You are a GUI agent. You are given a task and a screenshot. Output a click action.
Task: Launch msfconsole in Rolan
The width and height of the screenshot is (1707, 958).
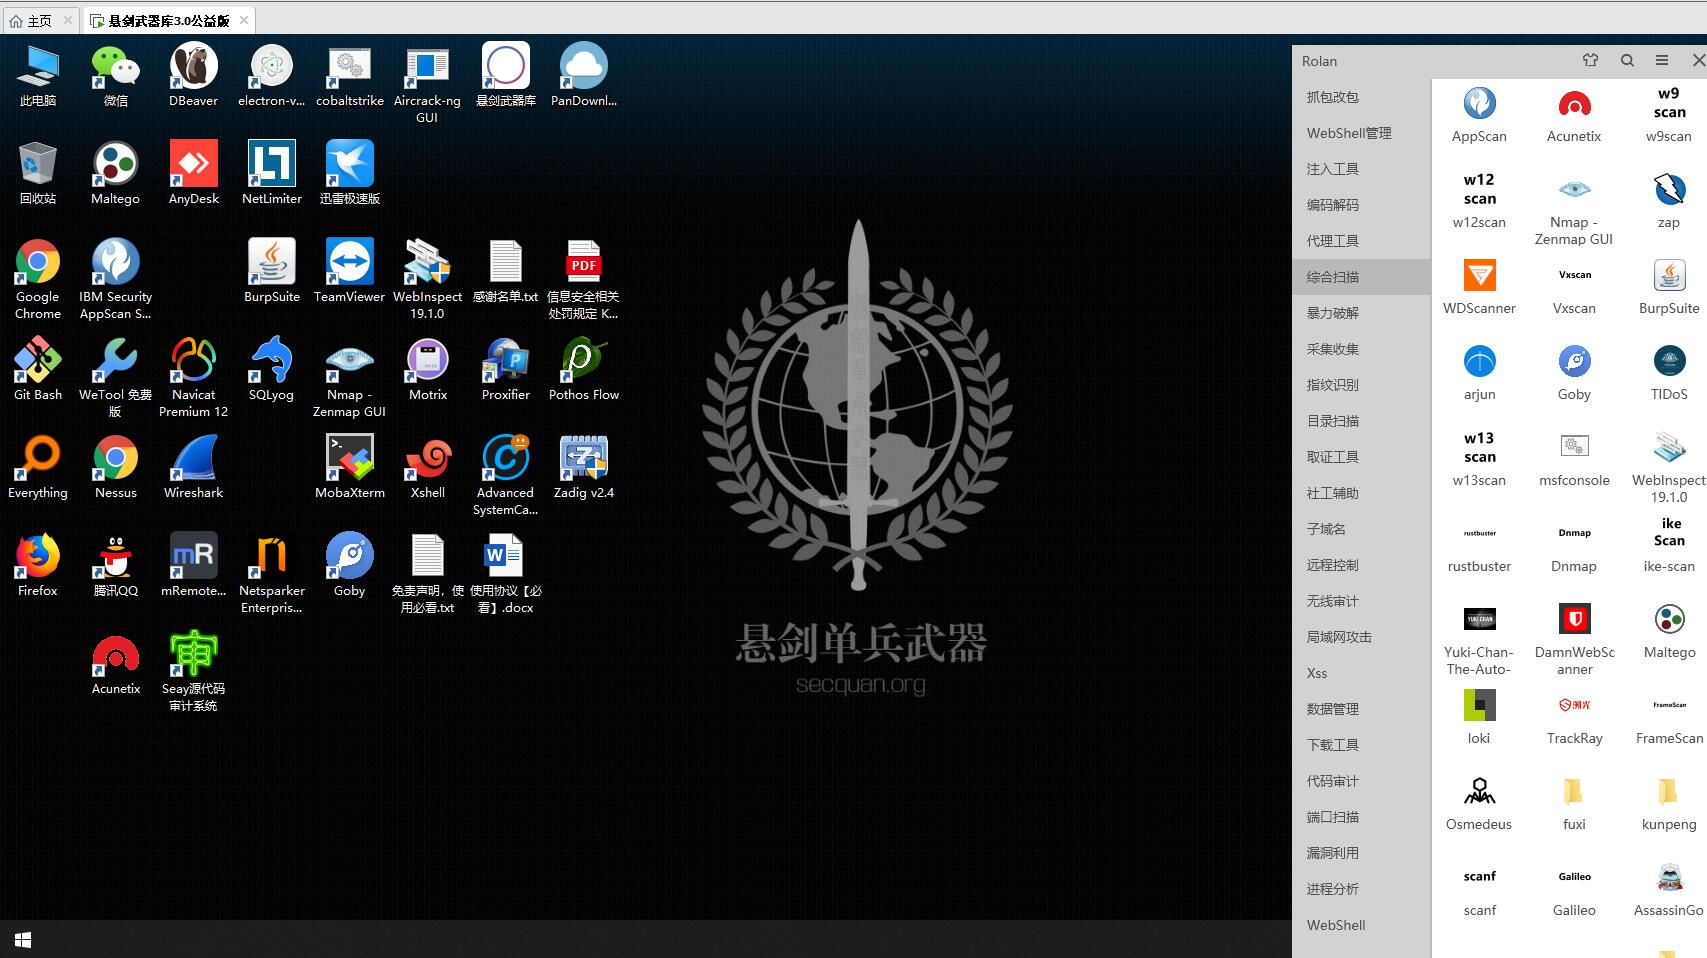[x=1574, y=459]
